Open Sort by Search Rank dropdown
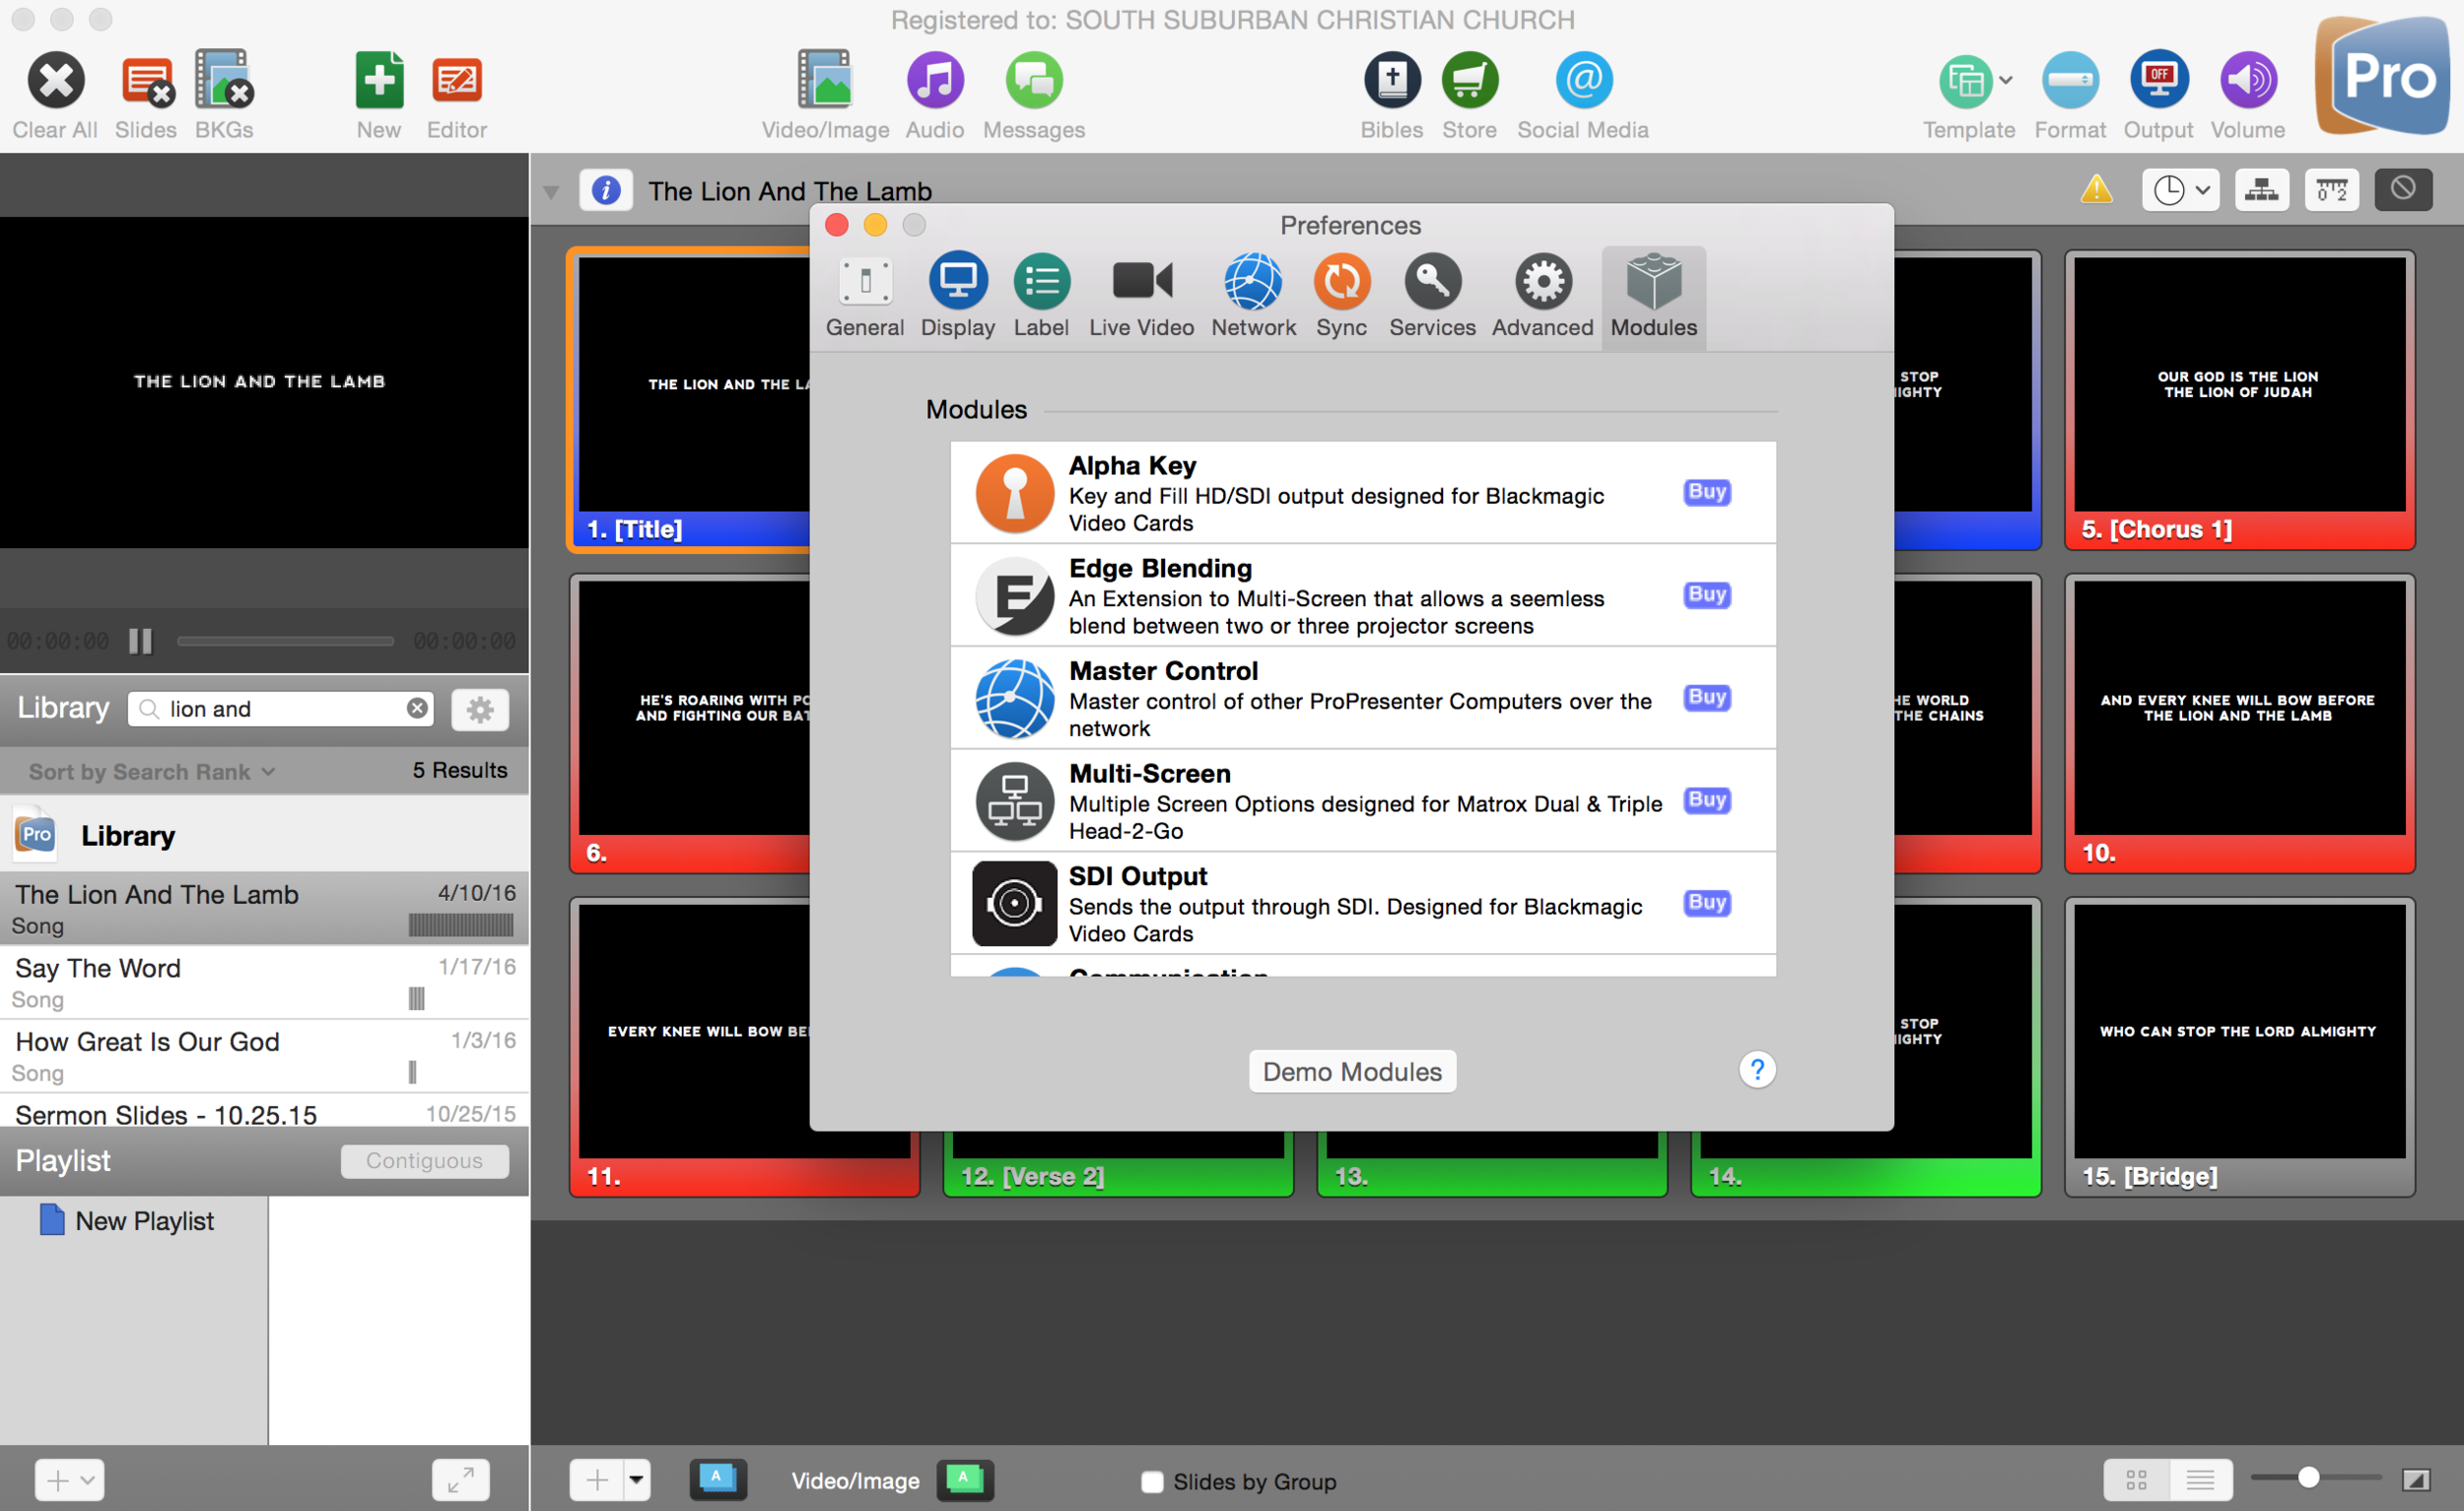The height and width of the screenshot is (1511, 2464). coord(152,771)
